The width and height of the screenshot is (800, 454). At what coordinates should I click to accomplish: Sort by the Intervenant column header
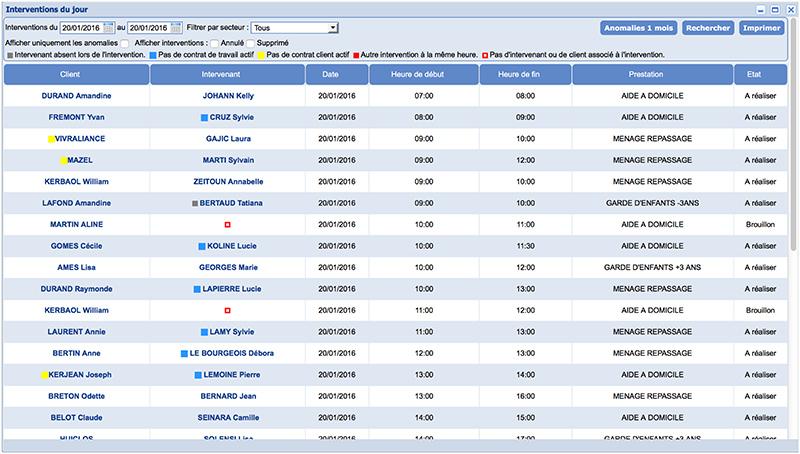coord(228,74)
